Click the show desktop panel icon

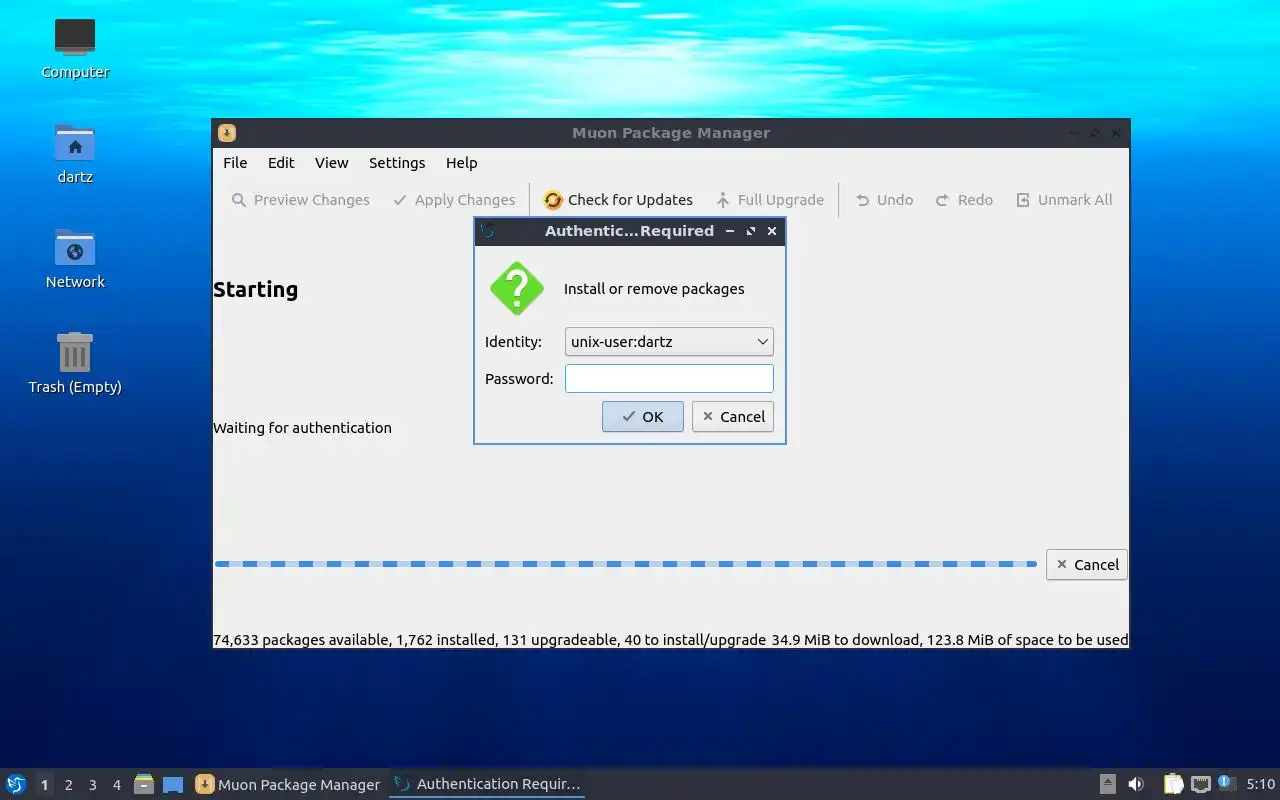pos(173,785)
